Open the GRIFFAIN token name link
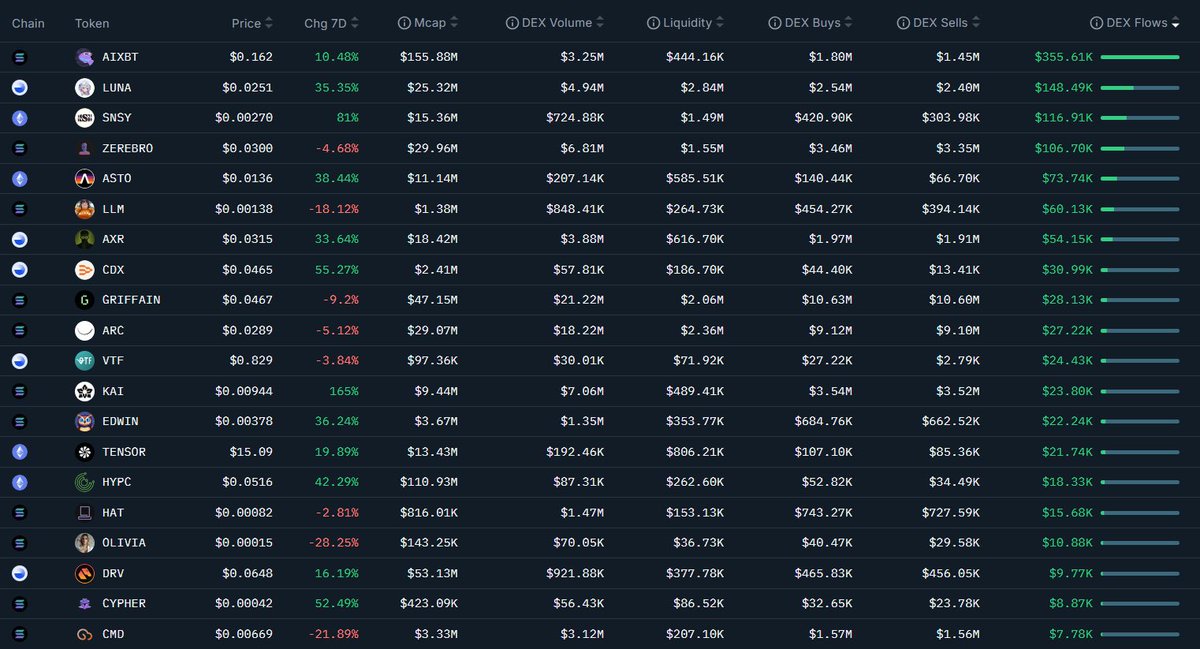Image resolution: width=1200 pixels, height=649 pixels. coord(131,300)
